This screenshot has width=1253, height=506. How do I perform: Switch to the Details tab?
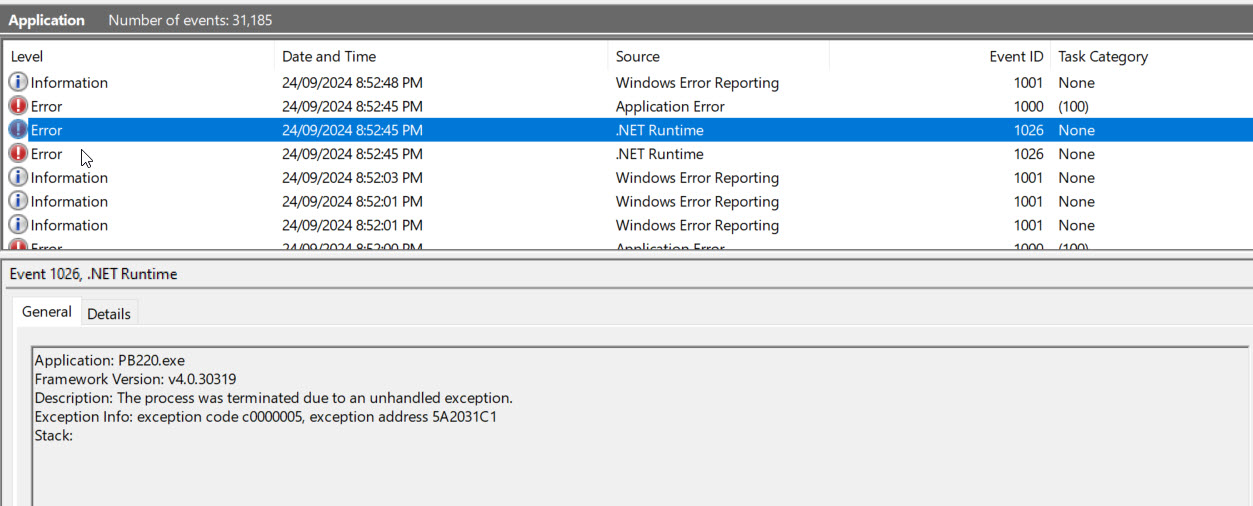109,314
